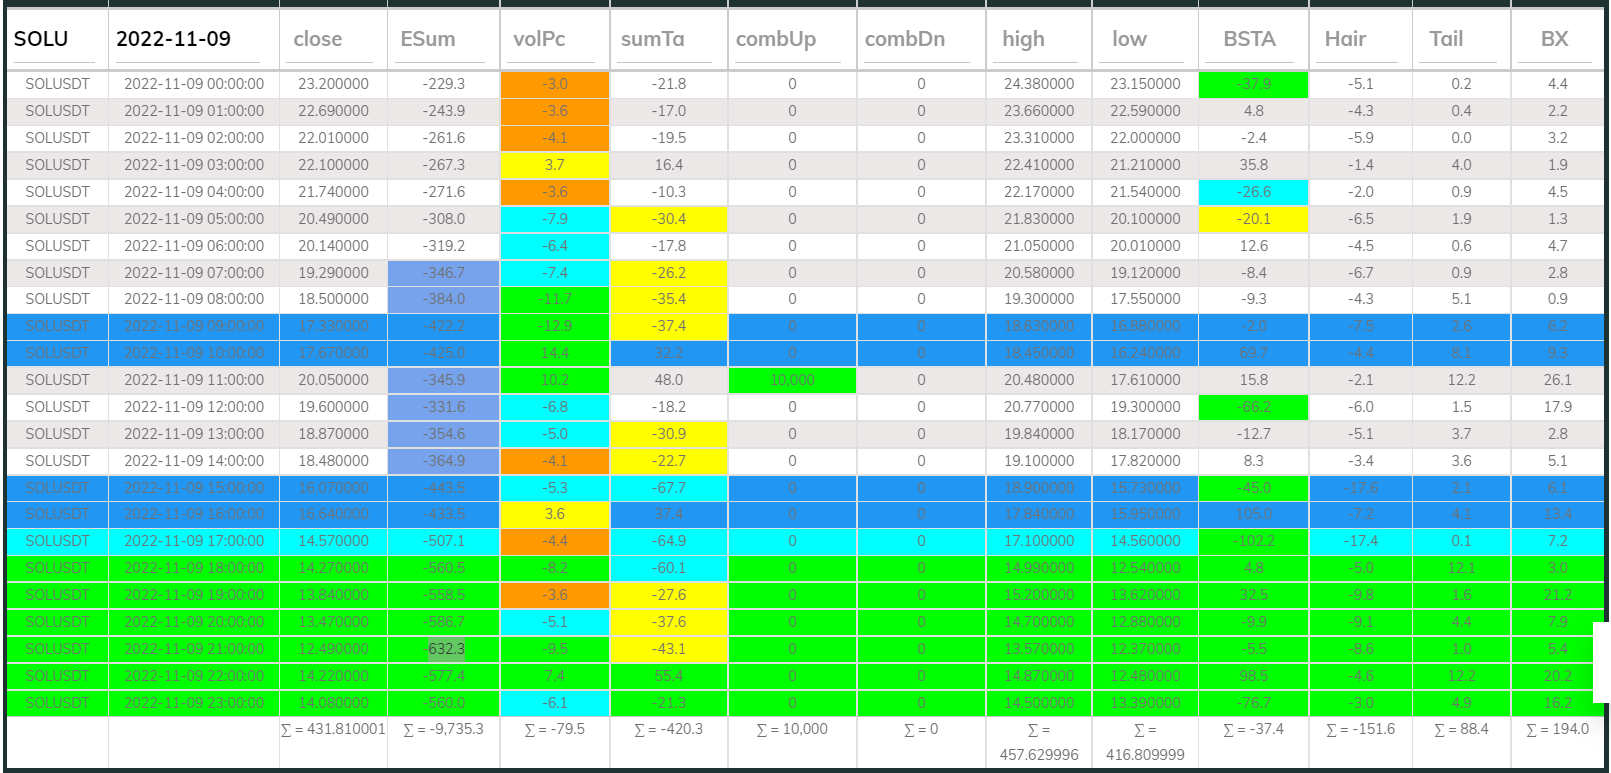Click the green combUp cell showing 10,000
Image resolution: width=1611 pixels, height=773 pixels.
[x=792, y=380]
